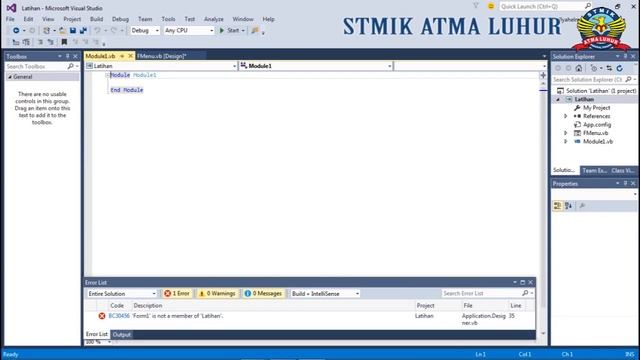Image resolution: width=640 pixels, height=360 pixels.
Task: Click in the Search Toolbox field
Action: 36,66
